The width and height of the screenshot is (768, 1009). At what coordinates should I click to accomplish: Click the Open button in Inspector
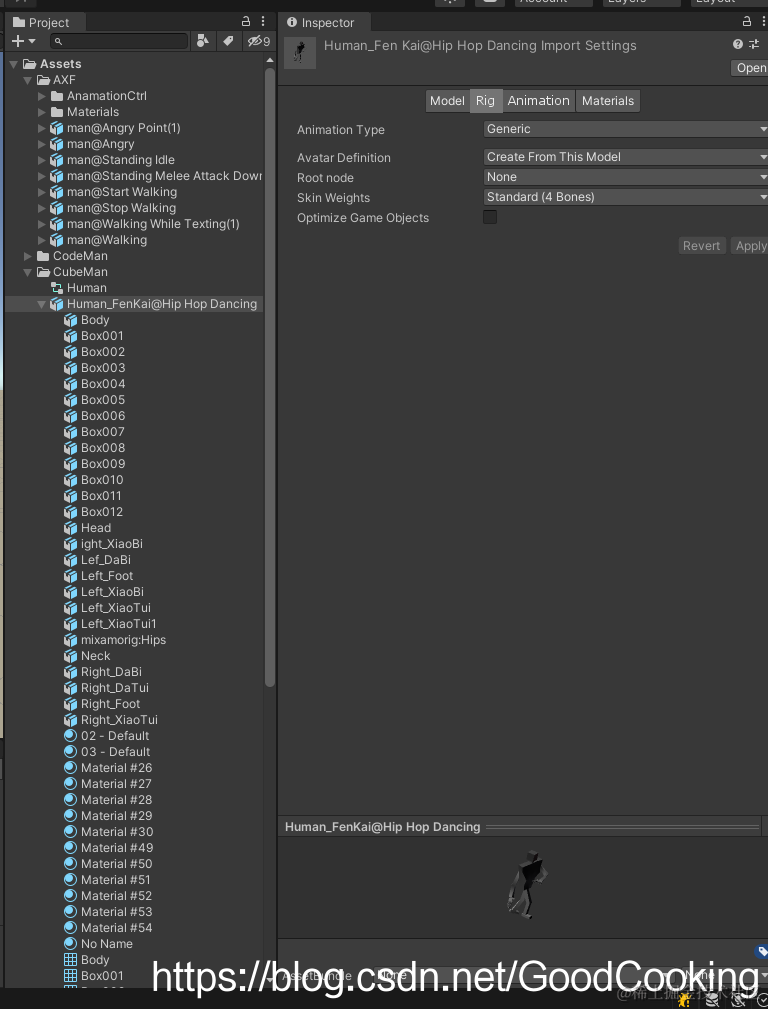750,68
